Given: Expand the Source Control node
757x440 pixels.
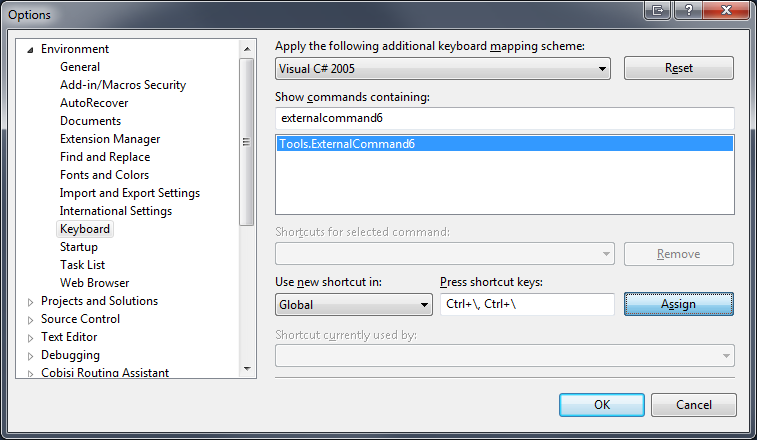Looking at the screenshot, I should (30, 320).
